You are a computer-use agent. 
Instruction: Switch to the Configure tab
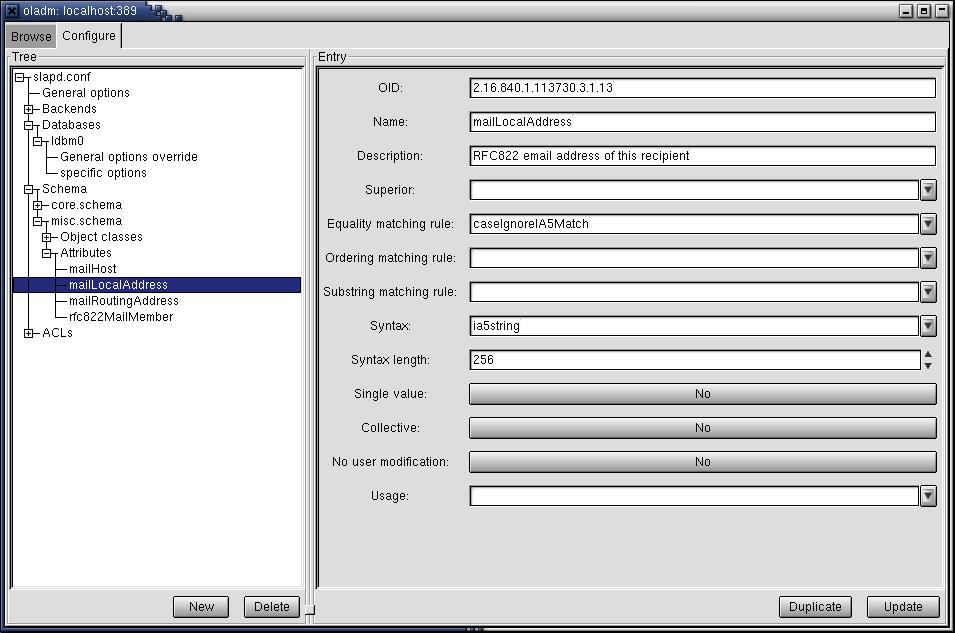coord(89,36)
